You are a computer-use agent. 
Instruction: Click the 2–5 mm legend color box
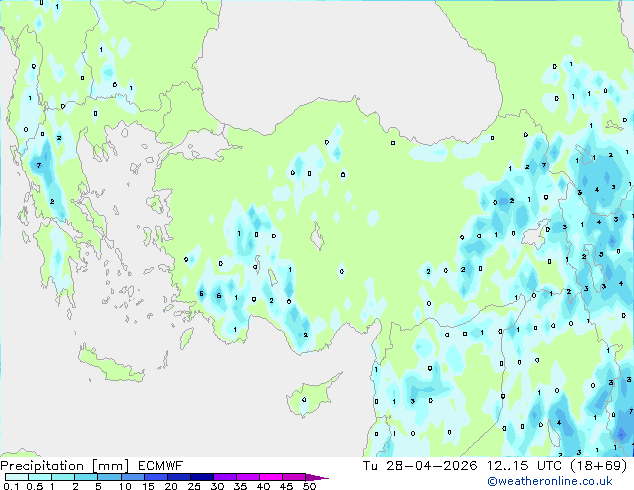pos(86,477)
